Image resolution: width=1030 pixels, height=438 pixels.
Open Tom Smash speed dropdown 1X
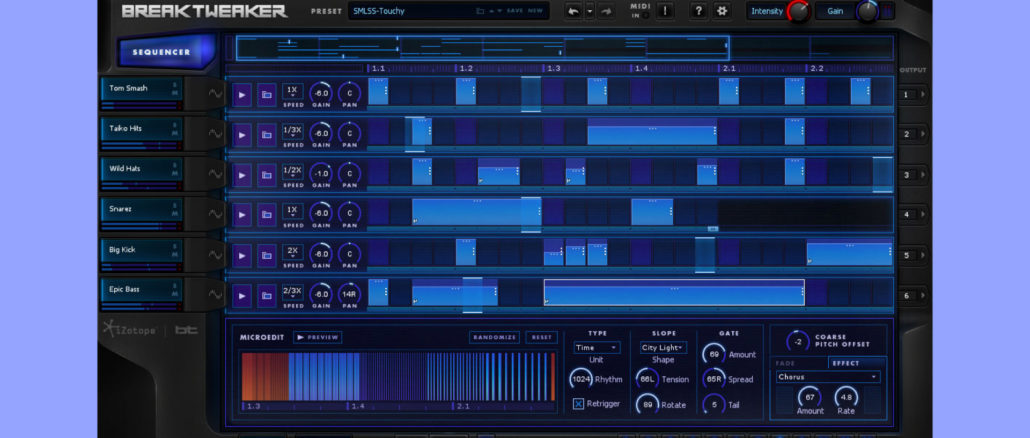click(x=293, y=91)
